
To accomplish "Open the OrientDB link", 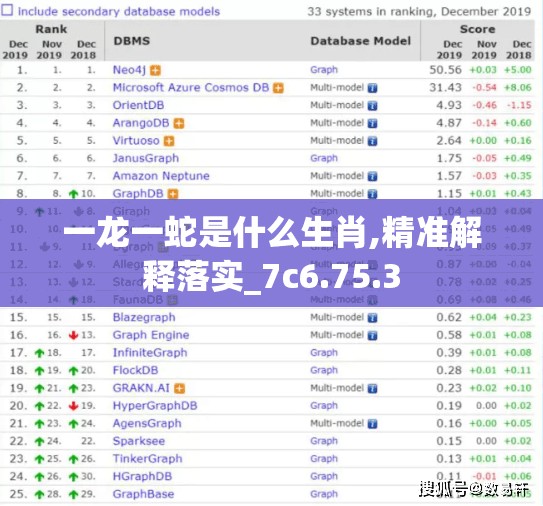I will click(138, 105).
